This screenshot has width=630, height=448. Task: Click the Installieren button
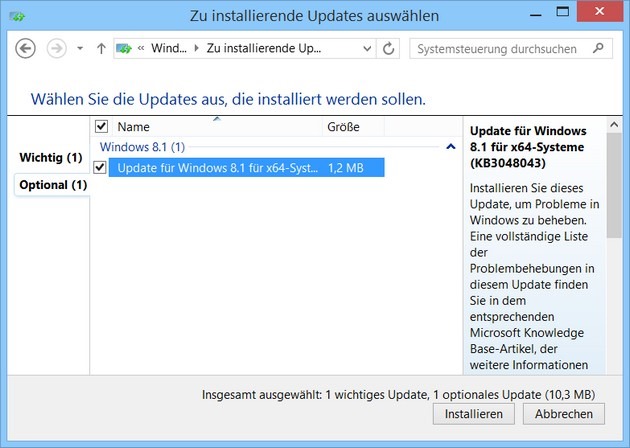click(x=474, y=414)
